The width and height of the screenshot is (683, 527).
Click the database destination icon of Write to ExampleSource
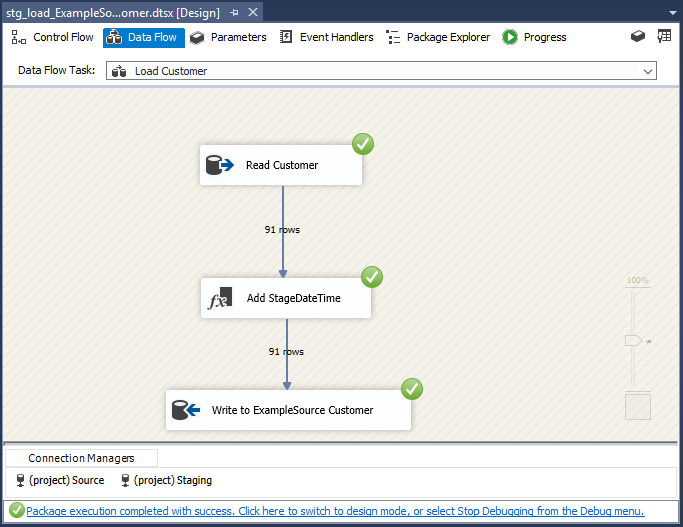(186, 410)
